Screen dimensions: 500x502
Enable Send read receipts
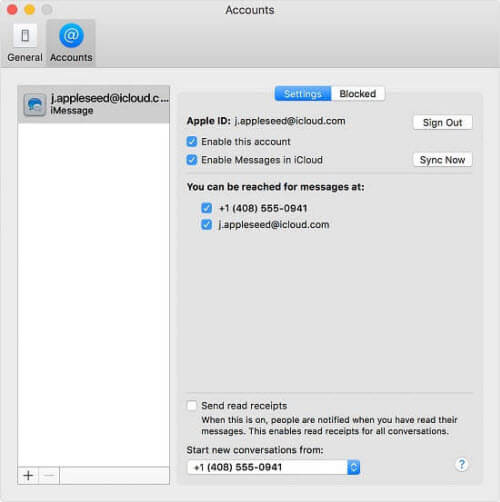click(192, 406)
